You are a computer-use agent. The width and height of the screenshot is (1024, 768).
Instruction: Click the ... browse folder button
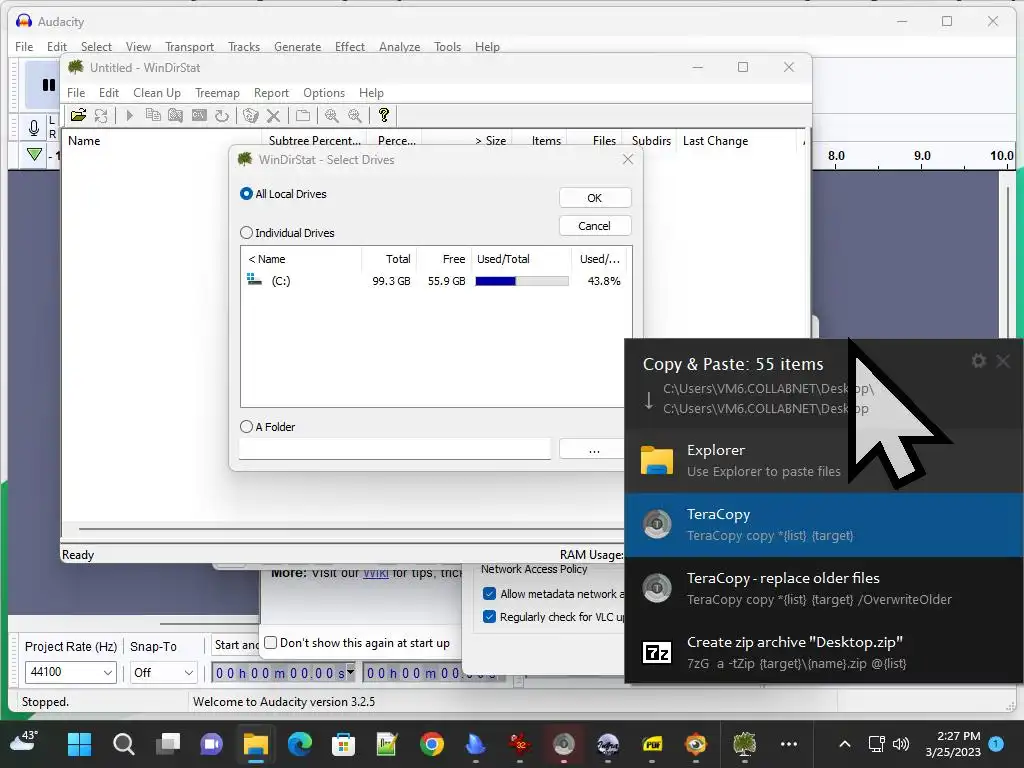click(x=592, y=449)
